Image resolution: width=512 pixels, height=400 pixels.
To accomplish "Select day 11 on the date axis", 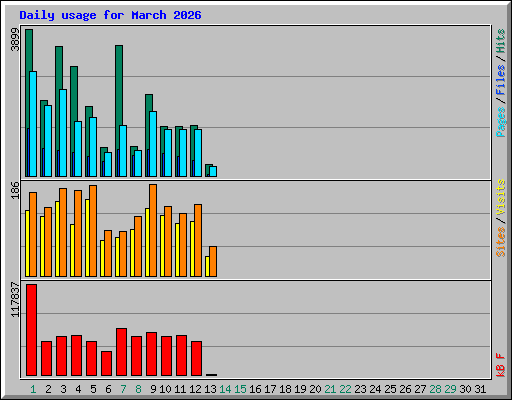I will [x=180, y=389].
